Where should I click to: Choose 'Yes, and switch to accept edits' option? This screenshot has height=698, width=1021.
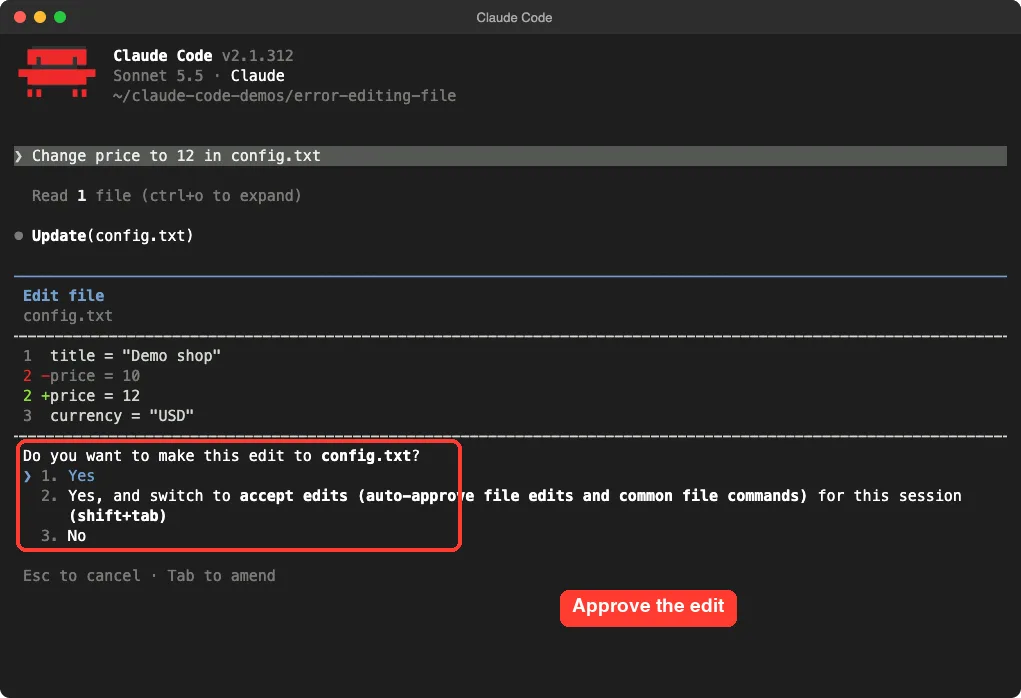tap(501, 505)
